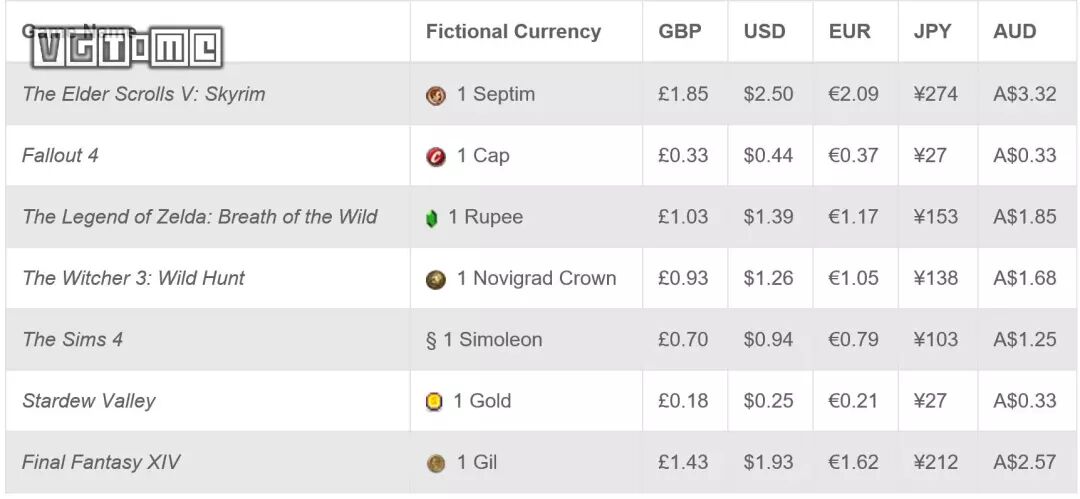Click the Simoleon § symbol
Viewport: 1080px width, 499px height.
click(431, 340)
